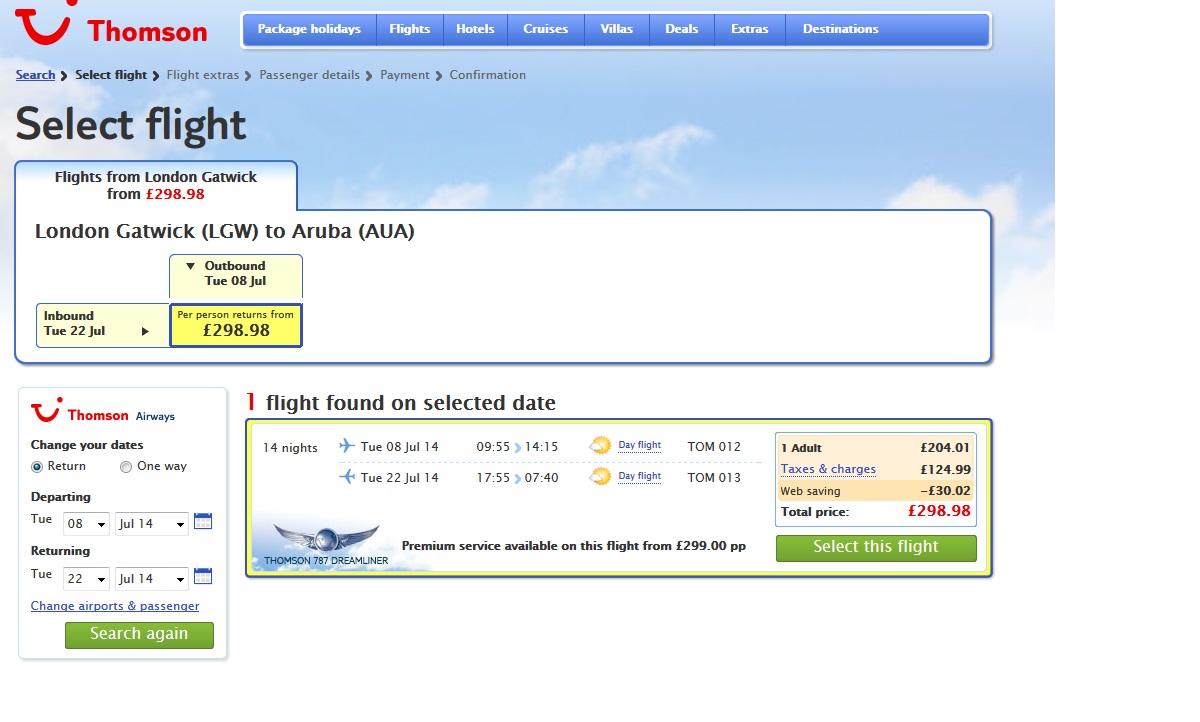Image resolution: width=1200 pixels, height=722 pixels.
Task: Click the 1 Adult £204.01 row
Action: coord(876,448)
